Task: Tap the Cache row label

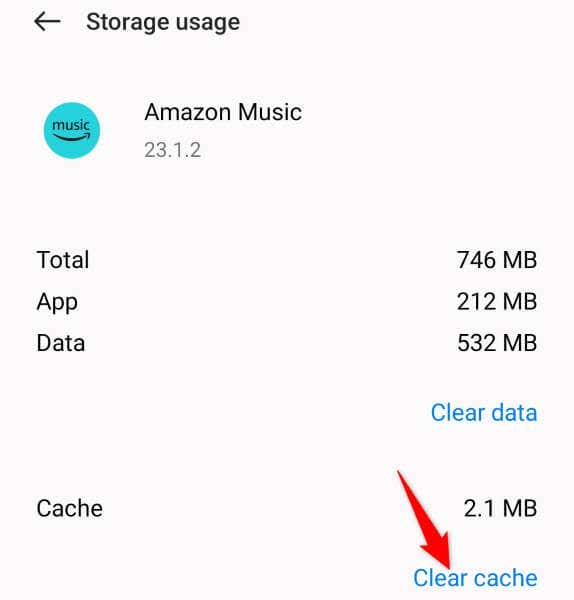Action: pyautogui.click(x=69, y=509)
